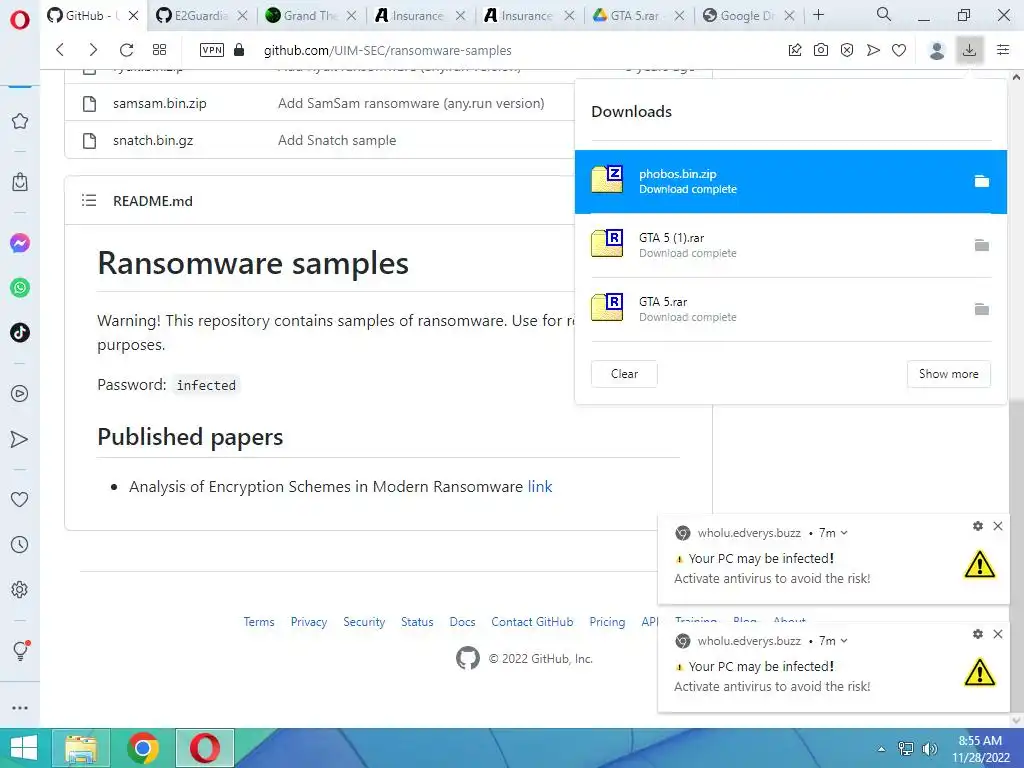
Task: Go forward to the next page
Action: (93, 50)
